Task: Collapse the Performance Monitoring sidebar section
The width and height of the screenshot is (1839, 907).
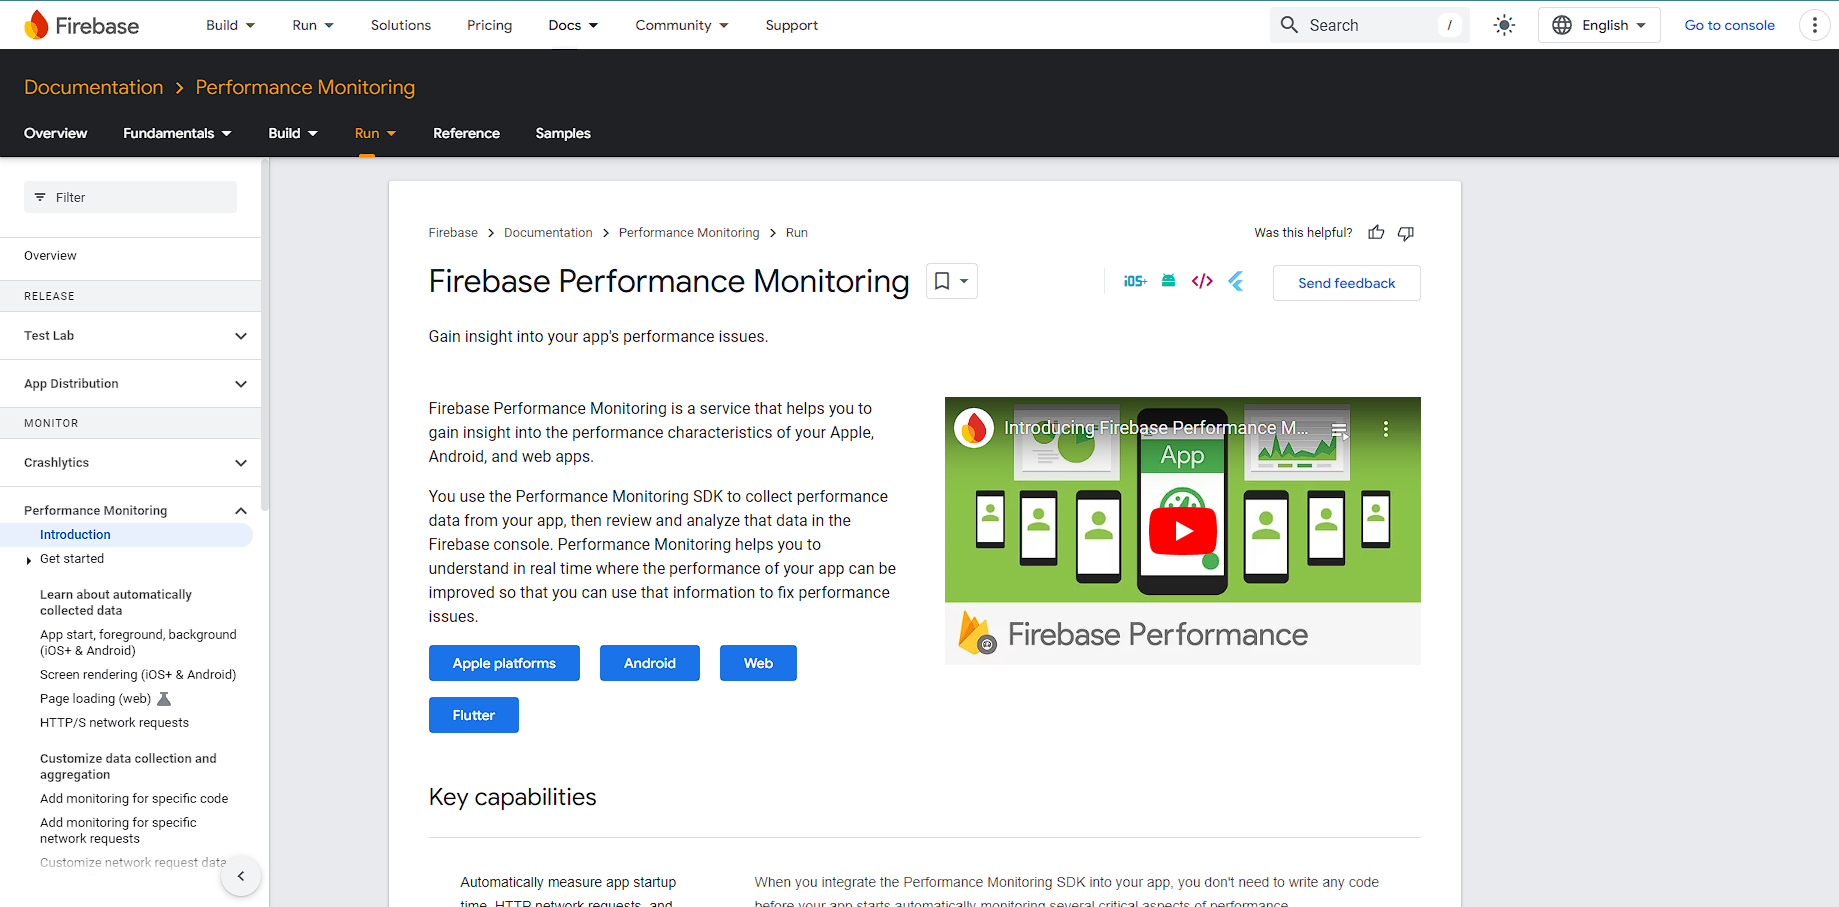Action: (240, 511)
